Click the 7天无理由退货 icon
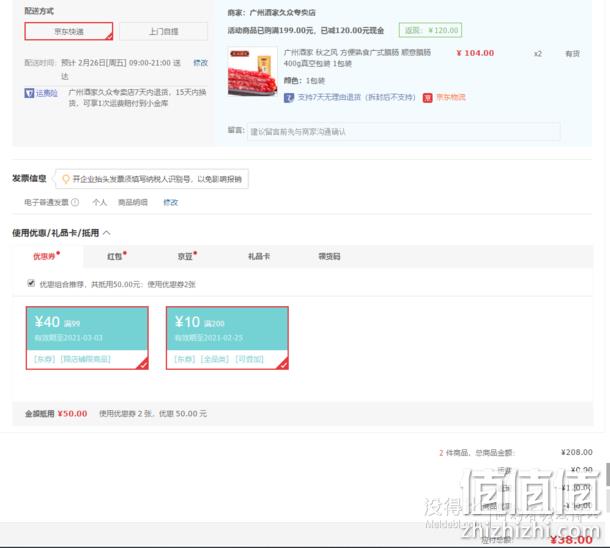The image size is (610, 548). [289, 98]
